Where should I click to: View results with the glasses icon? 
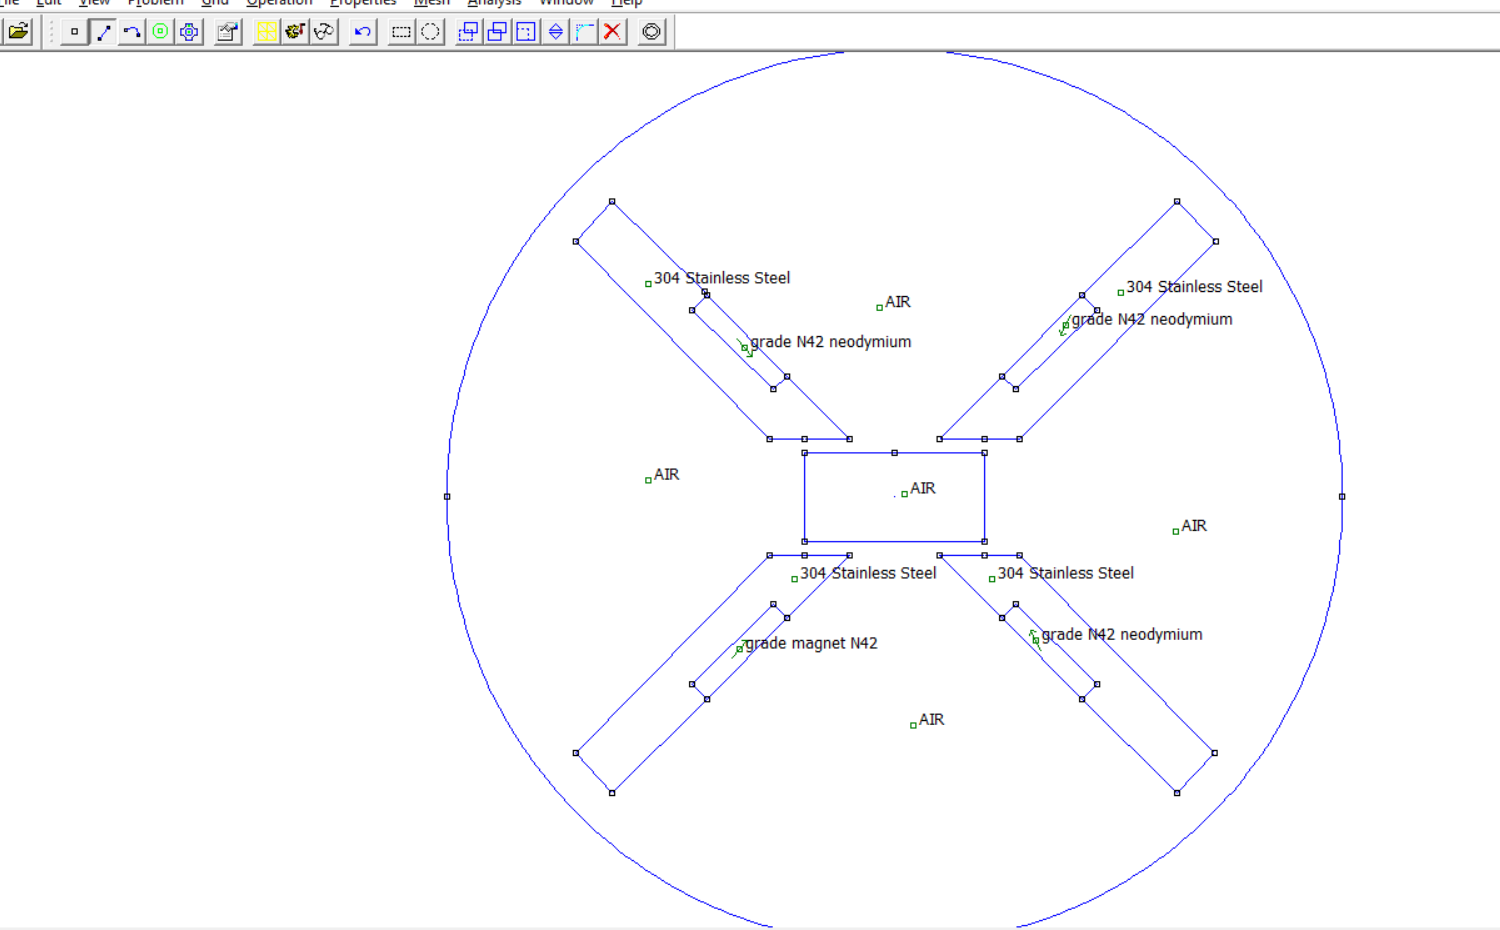(324, 32)
